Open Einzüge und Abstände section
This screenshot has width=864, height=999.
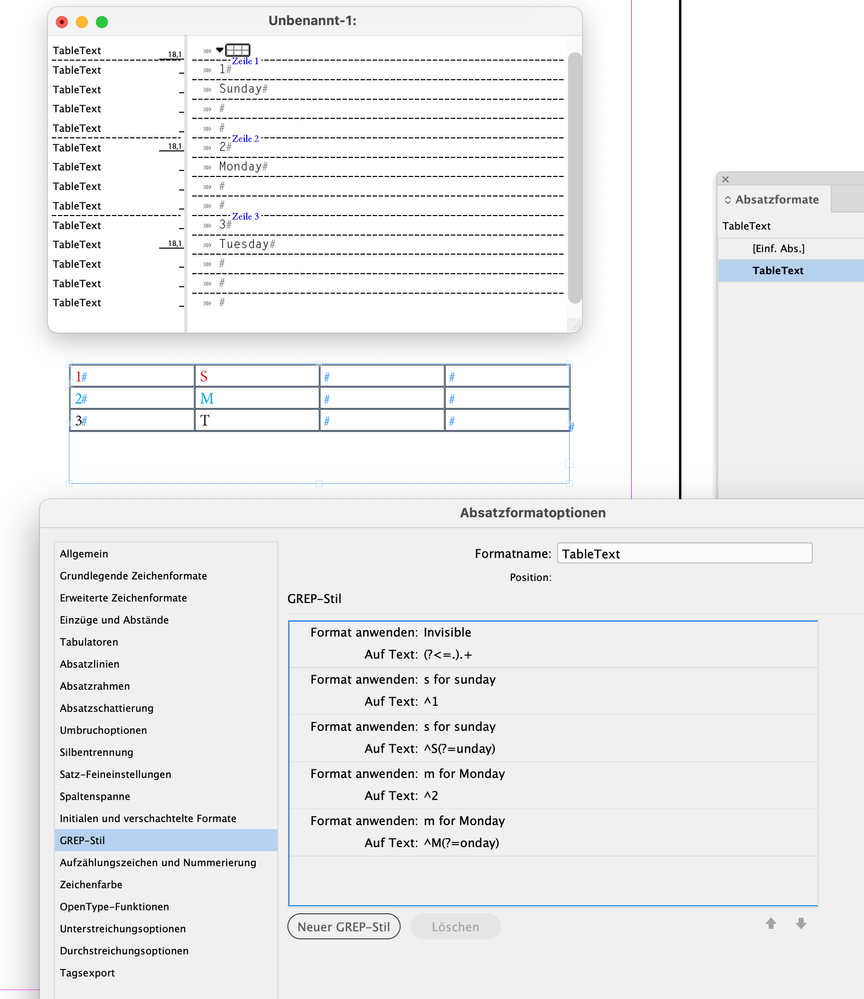coord(166,620)
